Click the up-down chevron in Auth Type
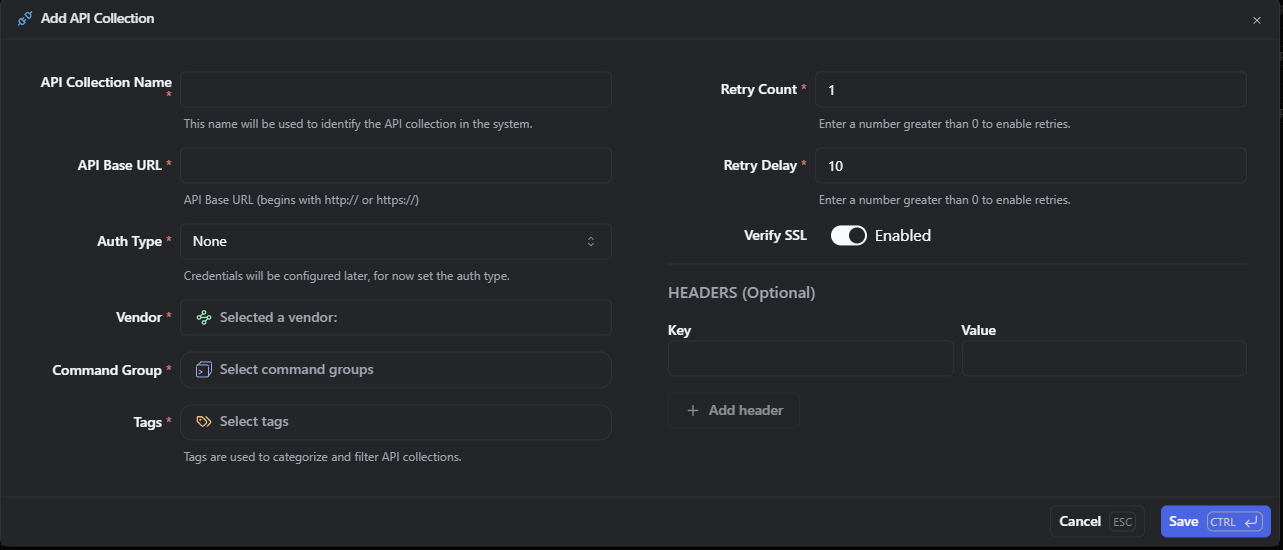 (591, 241)
